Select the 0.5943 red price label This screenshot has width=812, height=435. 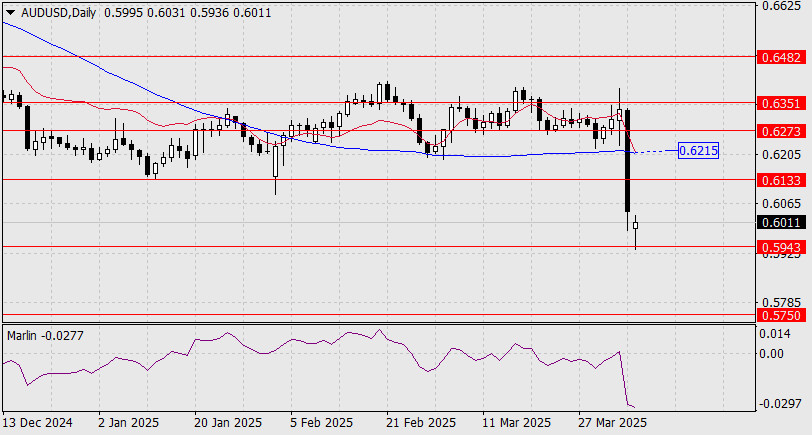781,248
